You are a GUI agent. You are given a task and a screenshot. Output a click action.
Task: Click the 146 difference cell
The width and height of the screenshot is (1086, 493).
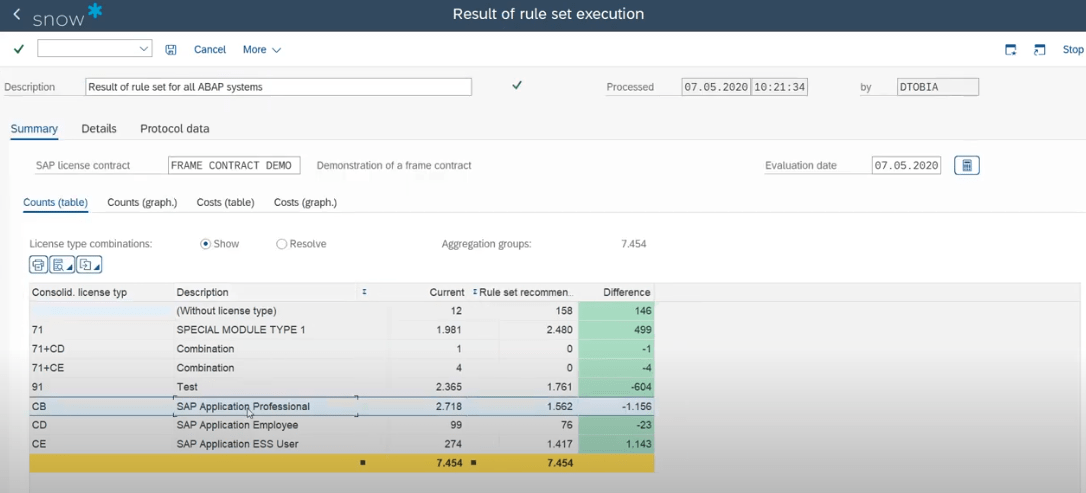point(616,311)
